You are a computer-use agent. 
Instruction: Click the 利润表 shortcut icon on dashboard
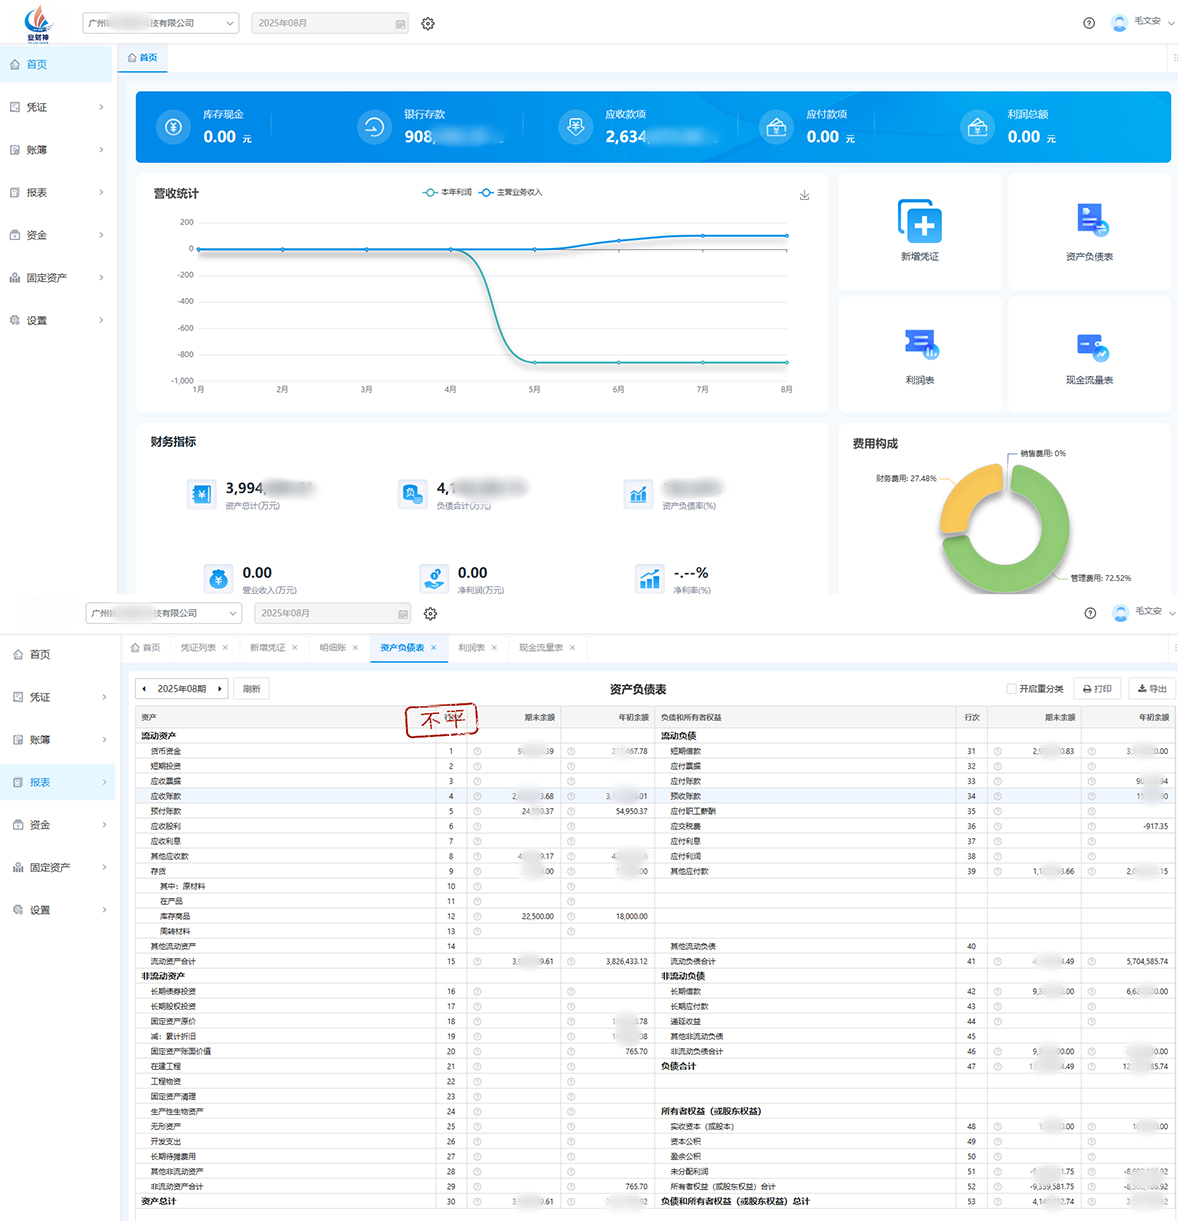tap(919, 345)
